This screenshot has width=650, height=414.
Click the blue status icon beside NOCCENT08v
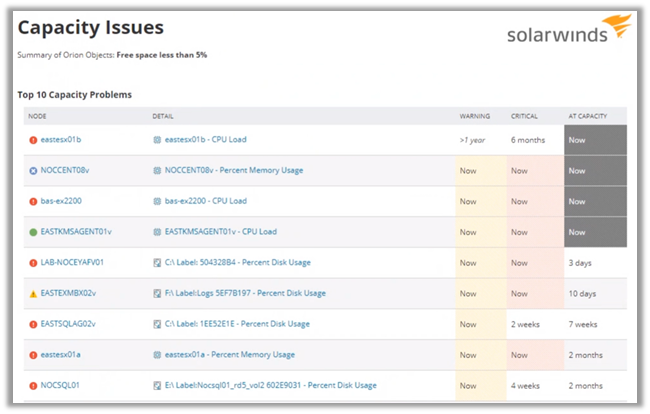click(x=34, y=171)
